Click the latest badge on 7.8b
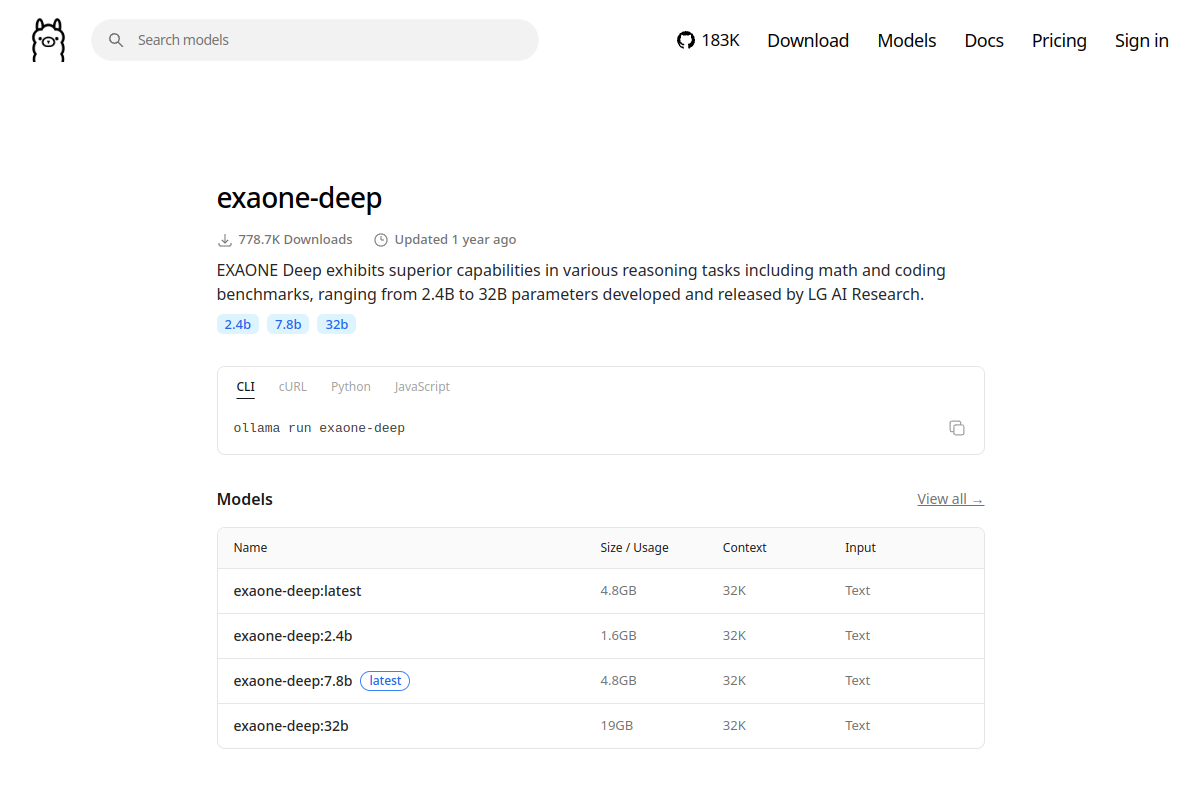 (x=385, y=681)
